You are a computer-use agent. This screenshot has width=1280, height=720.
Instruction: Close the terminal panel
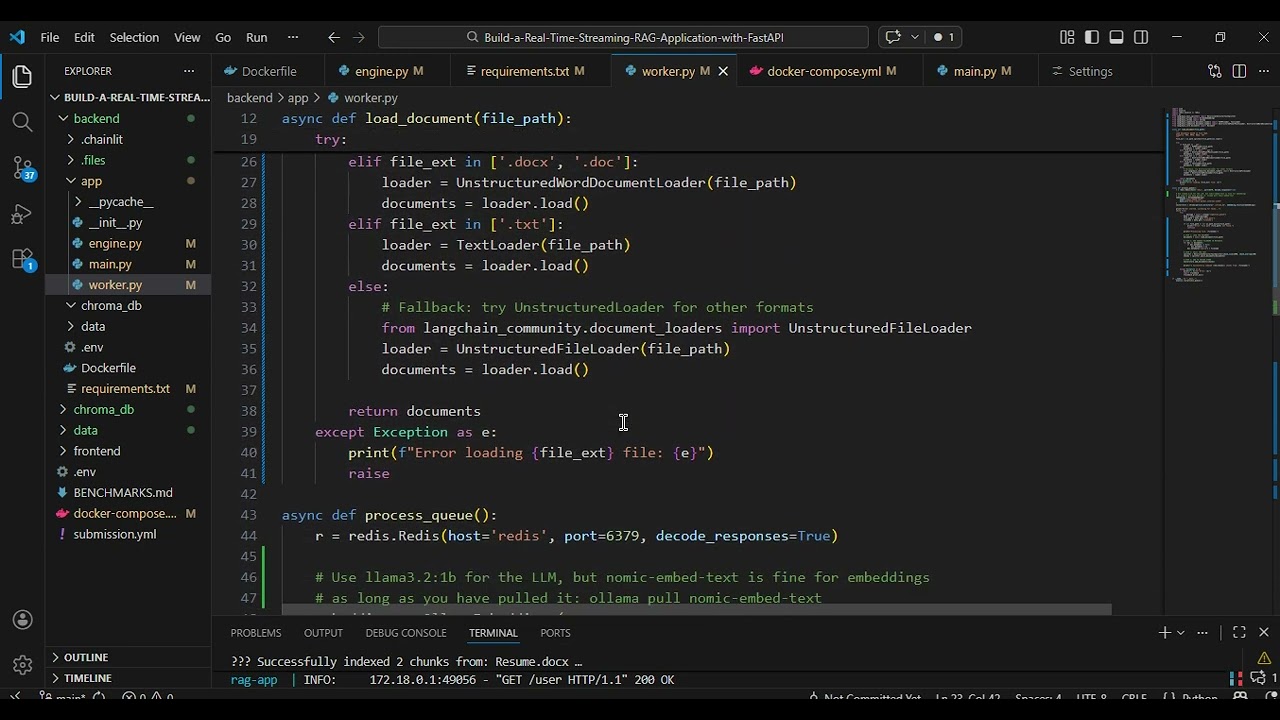pos(1264,632)
